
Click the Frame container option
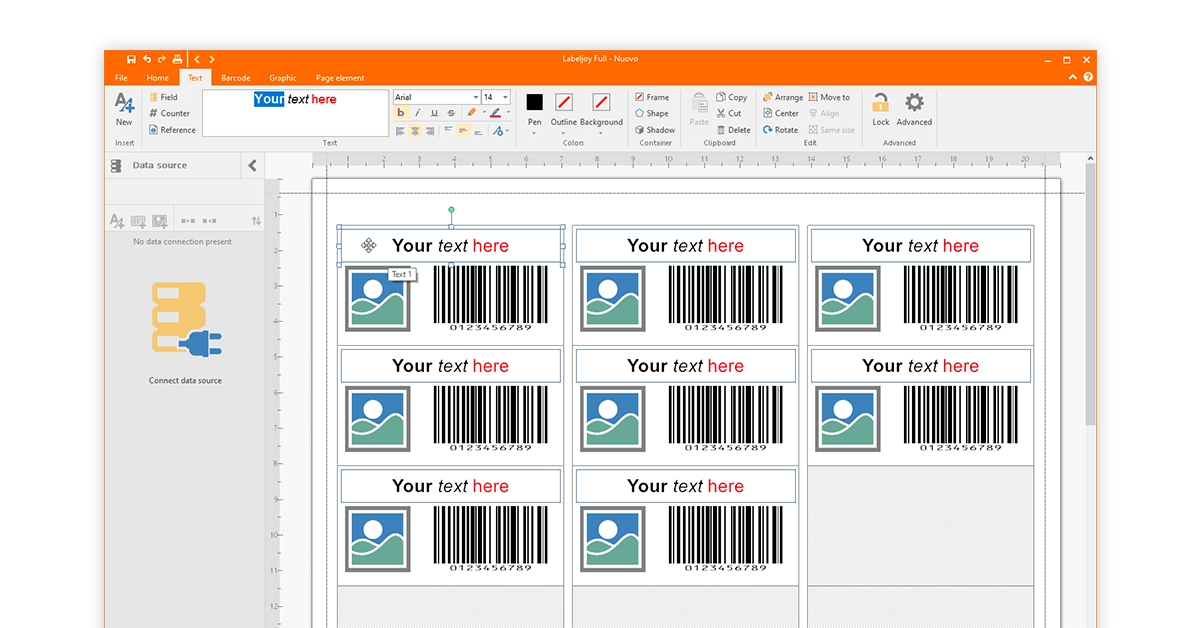coord(652,97)
